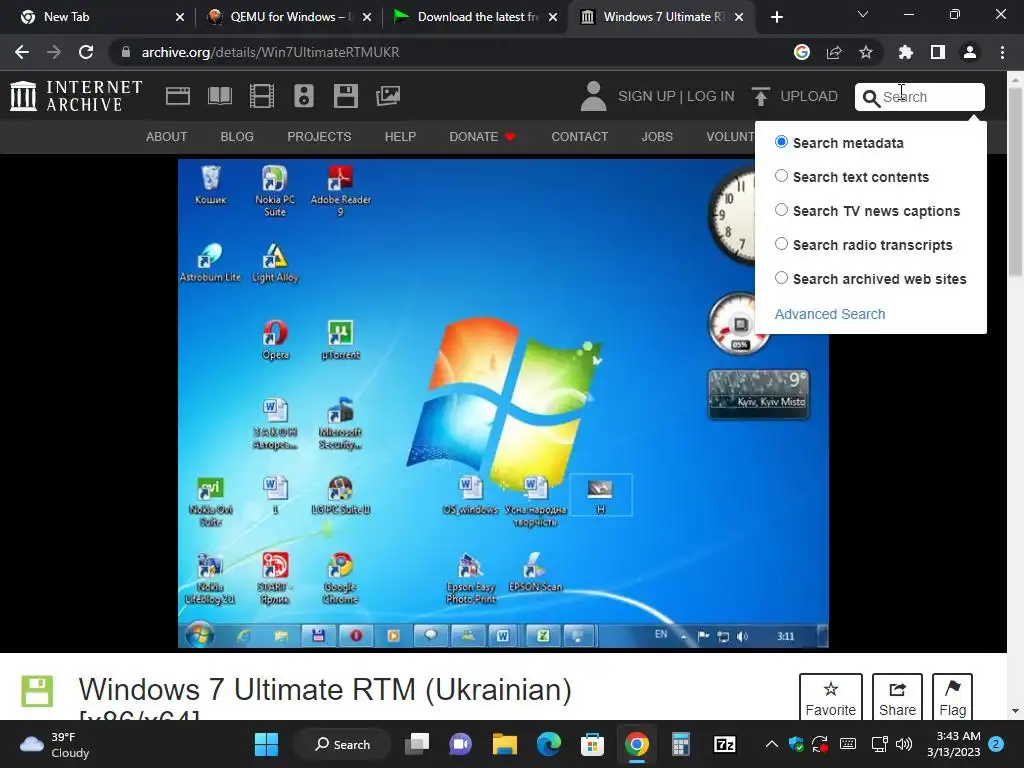Viewport: 1024px width, 768px height.
Task: Open weather widget showing 39°F Cloudy
Action: click(55, 744)
